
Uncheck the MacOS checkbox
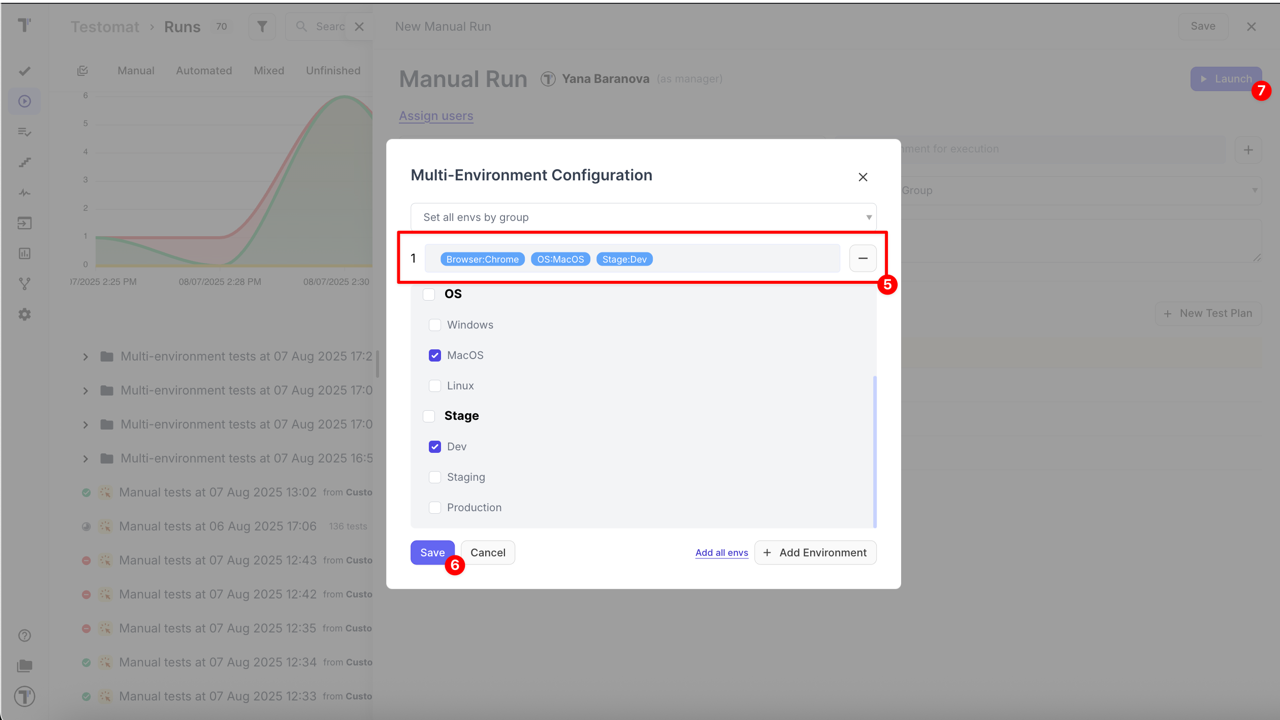[435, 355]
